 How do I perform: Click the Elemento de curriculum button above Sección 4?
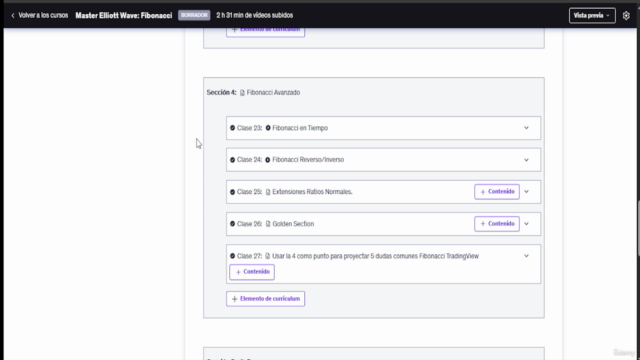(265, 32)
